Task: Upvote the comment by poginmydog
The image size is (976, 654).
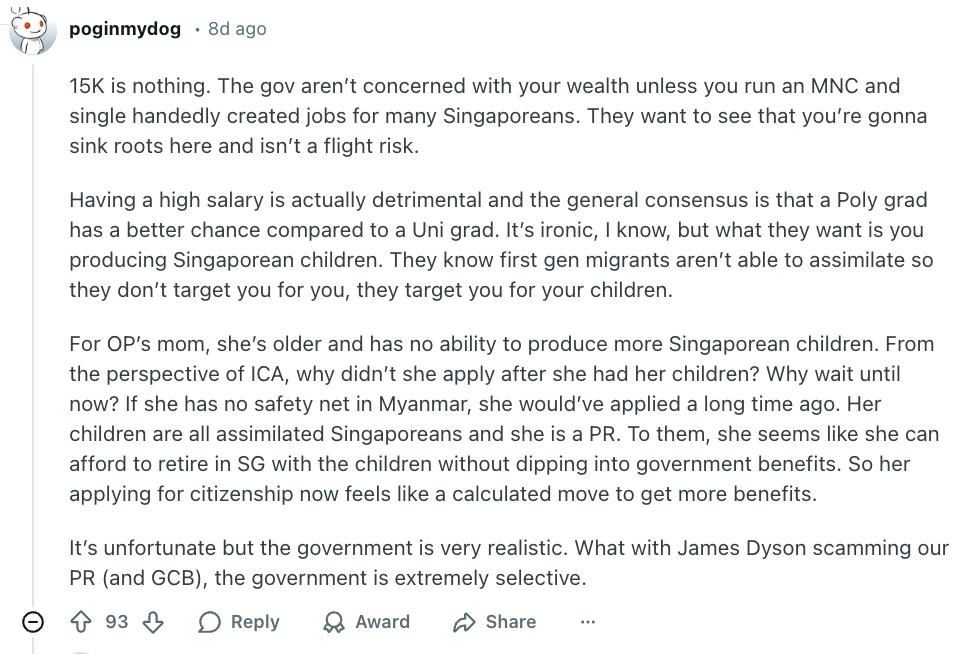Action: [x=81, y=622]
